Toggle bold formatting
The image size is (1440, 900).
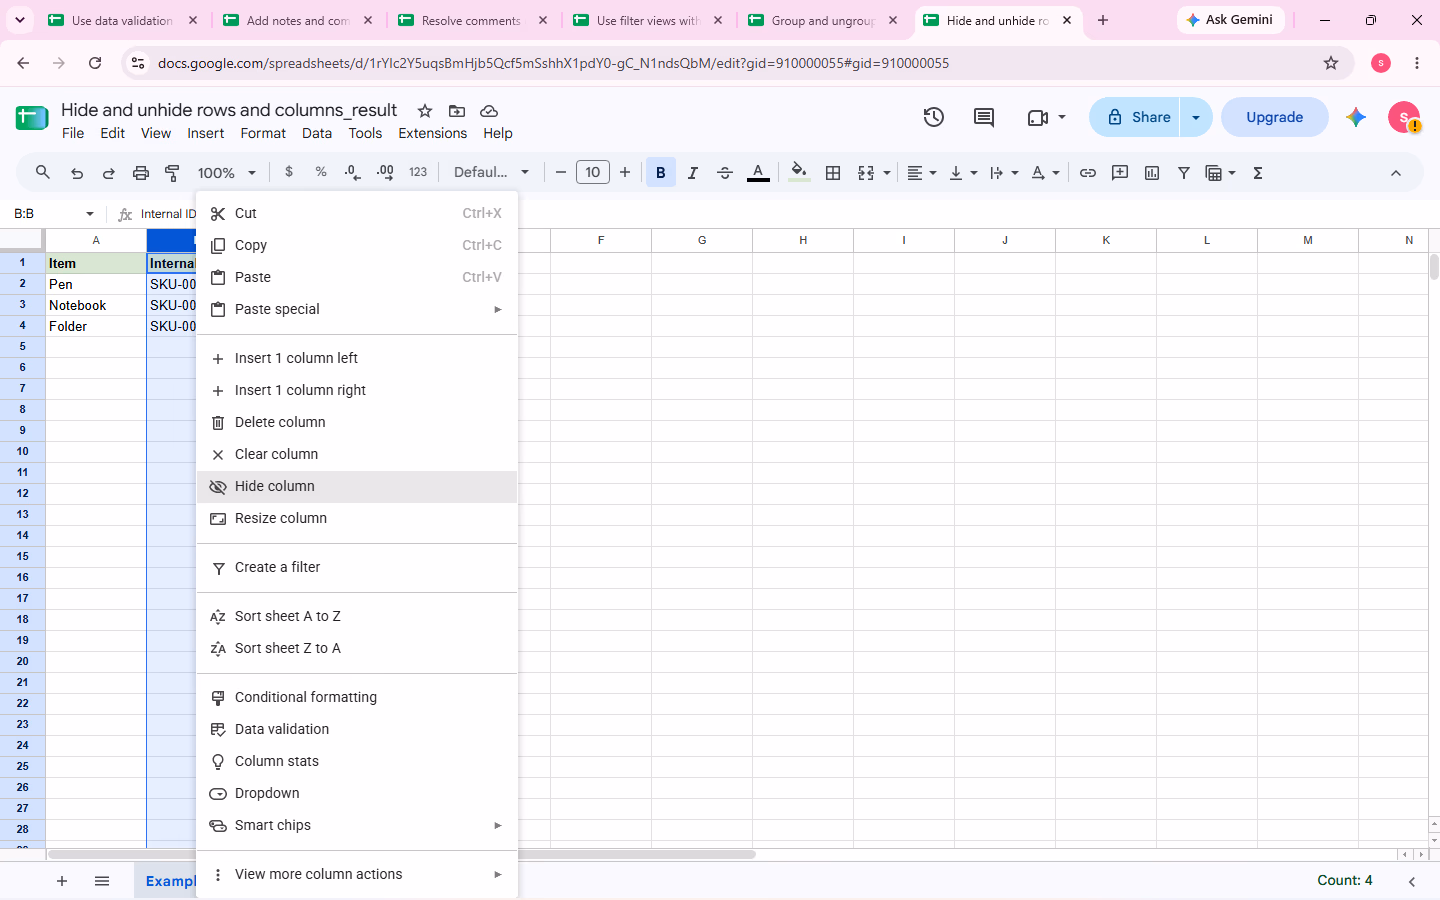(x=661, y=173)
